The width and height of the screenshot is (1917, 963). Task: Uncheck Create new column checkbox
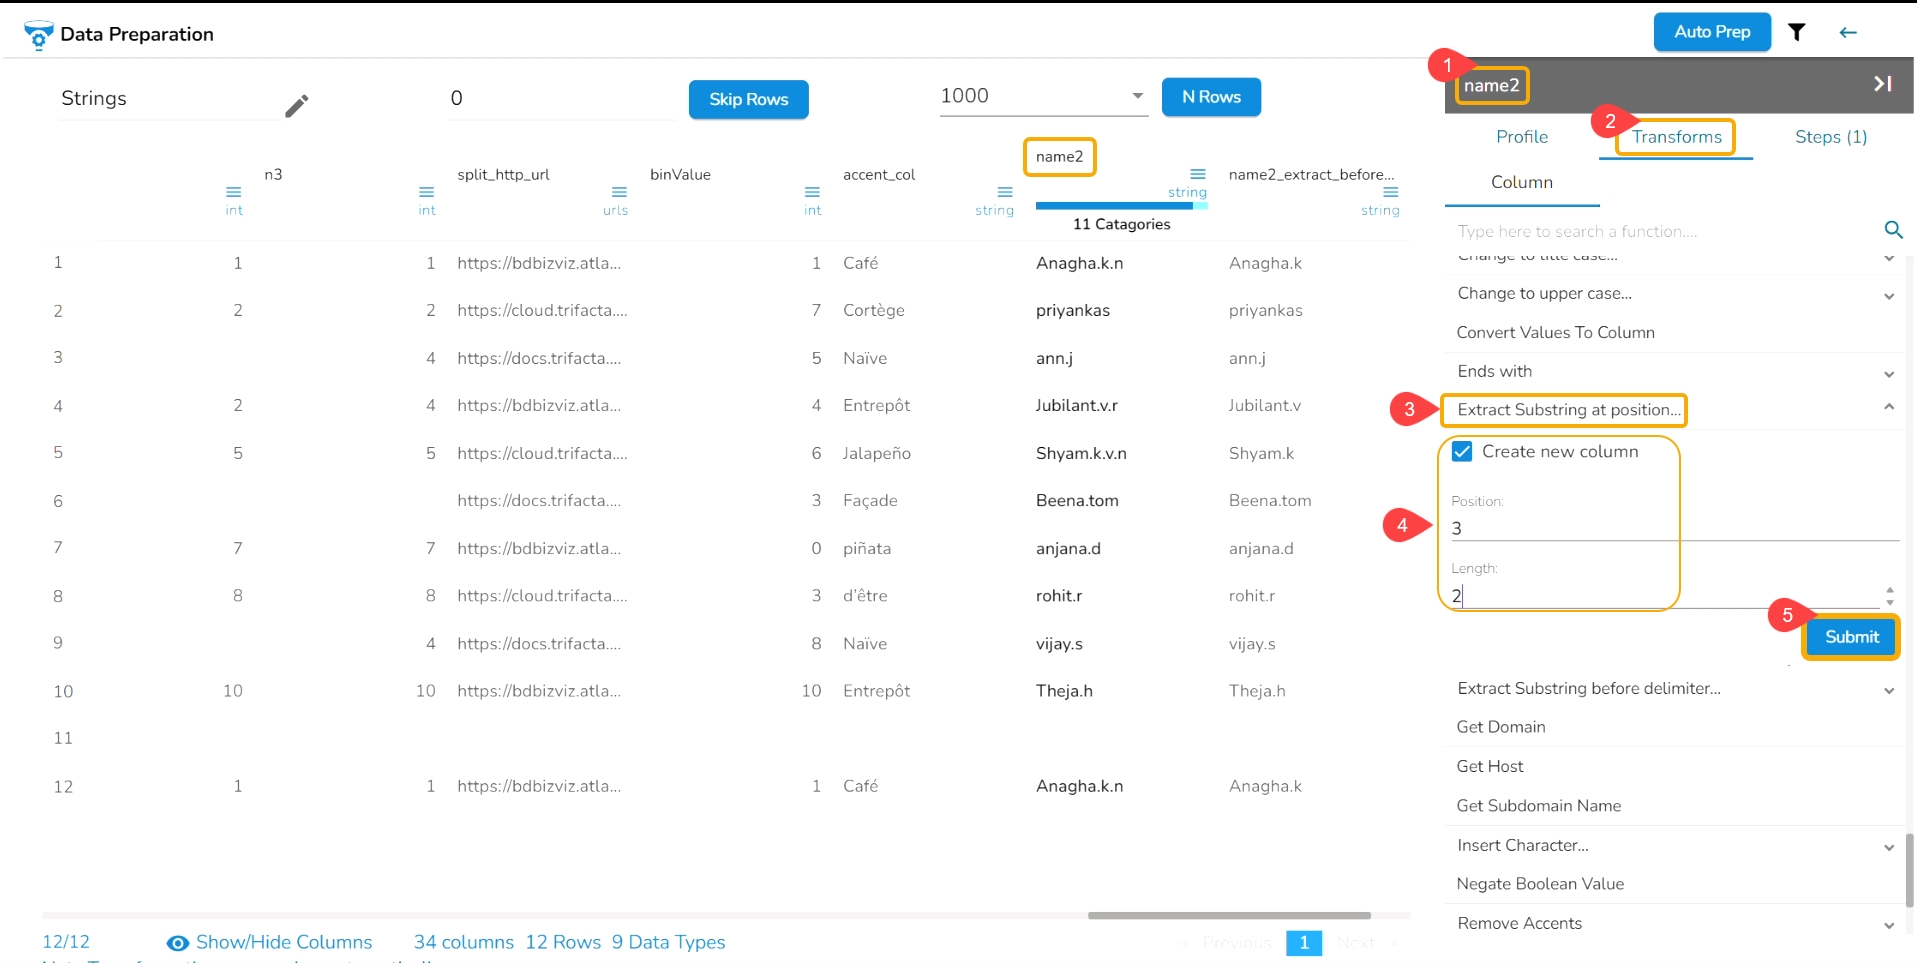1462,451
